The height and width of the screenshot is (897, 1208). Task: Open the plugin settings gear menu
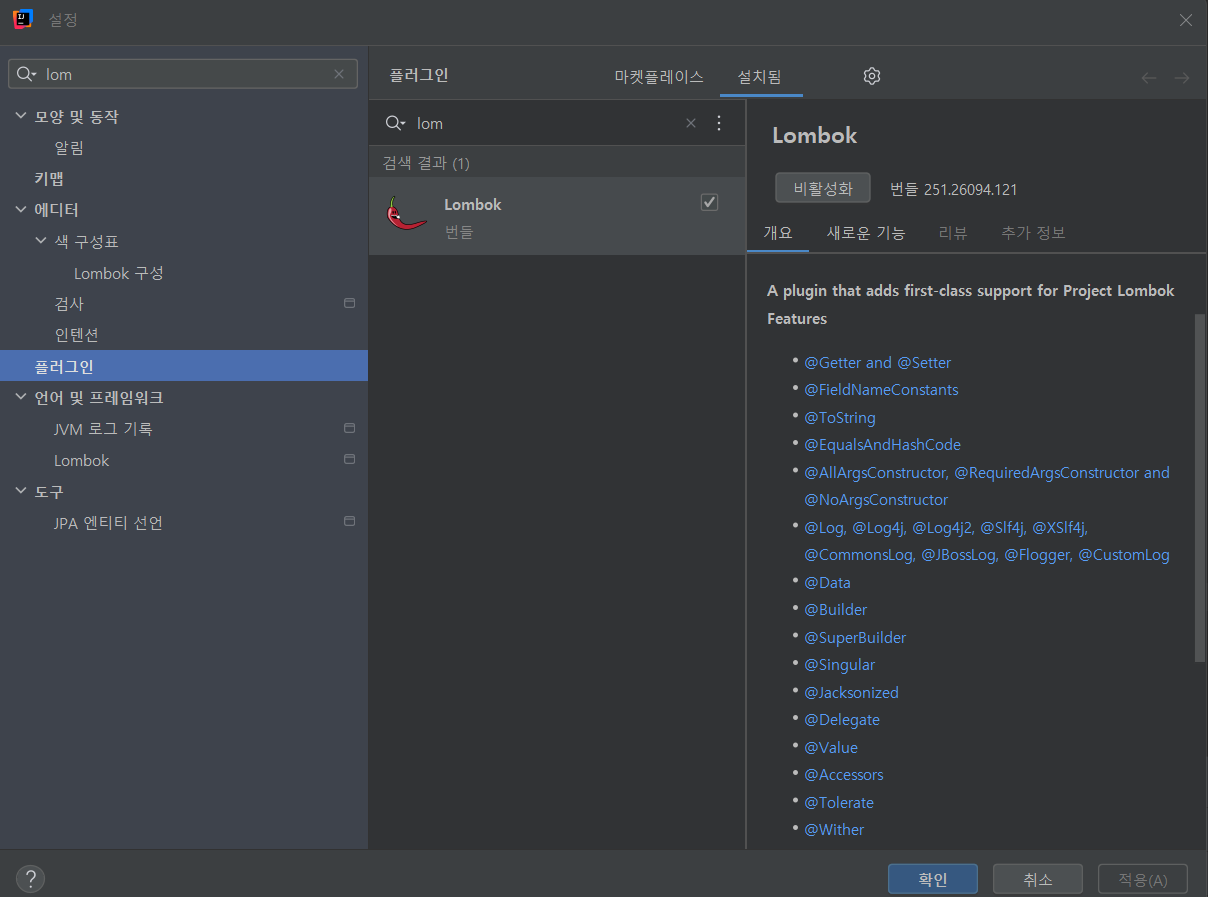[x=872, y=76]
